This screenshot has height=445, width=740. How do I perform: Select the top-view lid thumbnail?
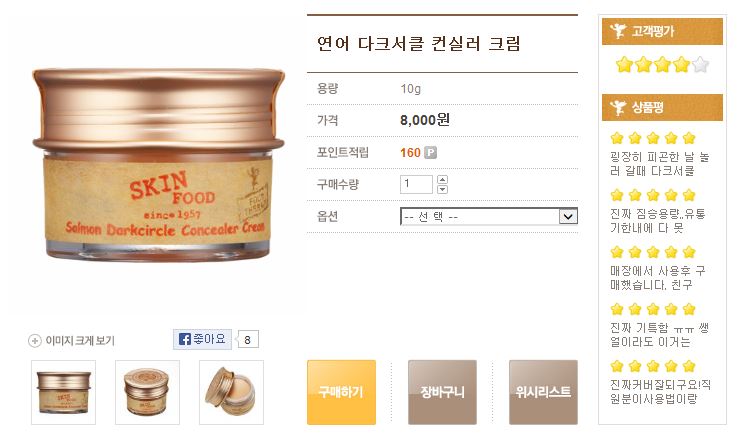pyautogui.click(x=147, y=392)
